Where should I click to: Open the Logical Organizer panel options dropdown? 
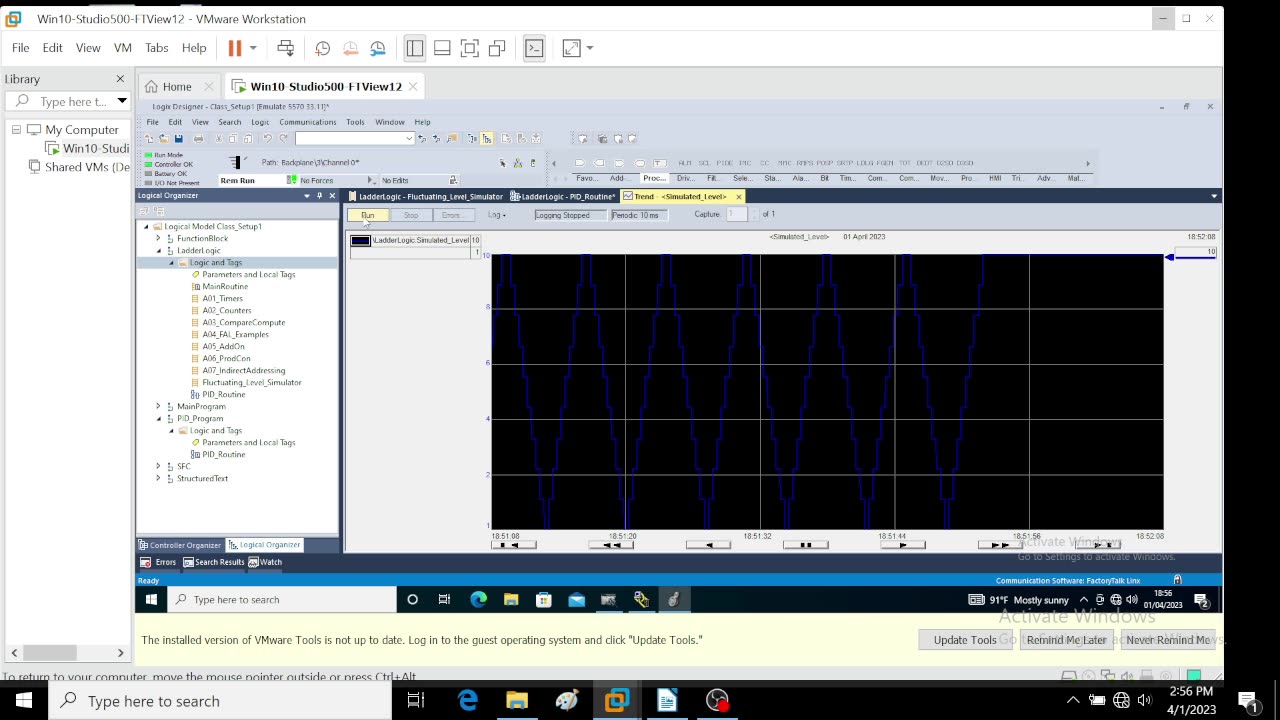[x=307, y=196]
